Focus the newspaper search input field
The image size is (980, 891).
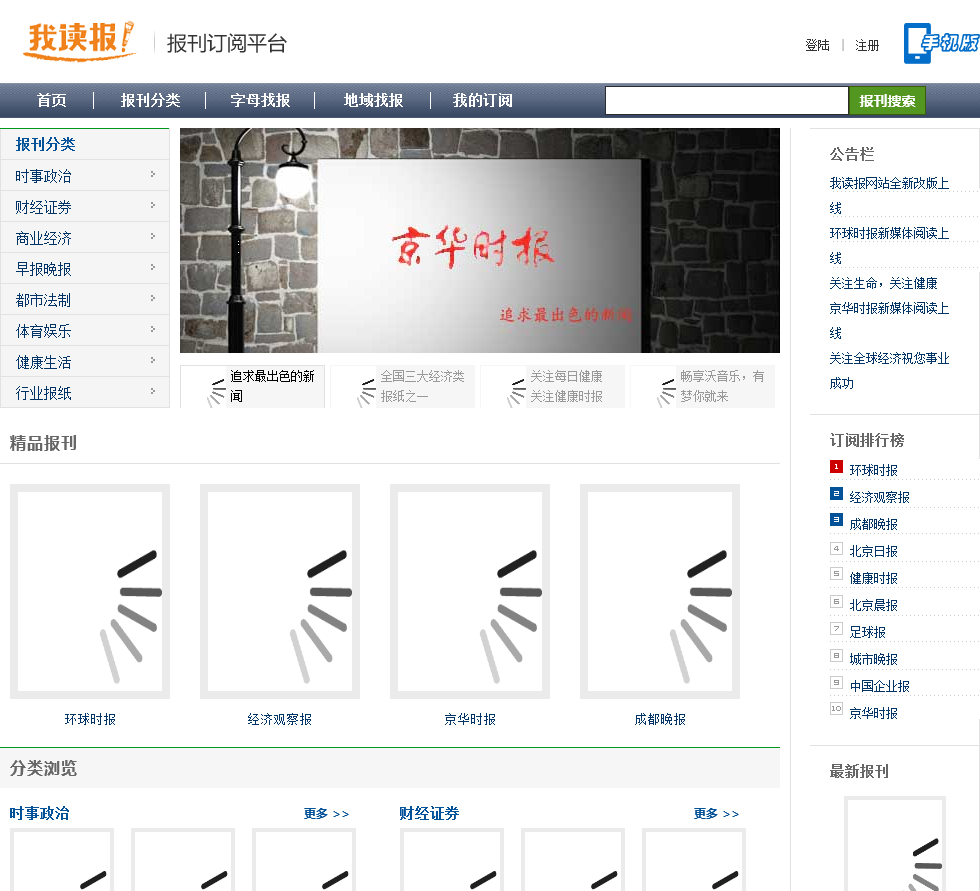(x=726, y=101)
